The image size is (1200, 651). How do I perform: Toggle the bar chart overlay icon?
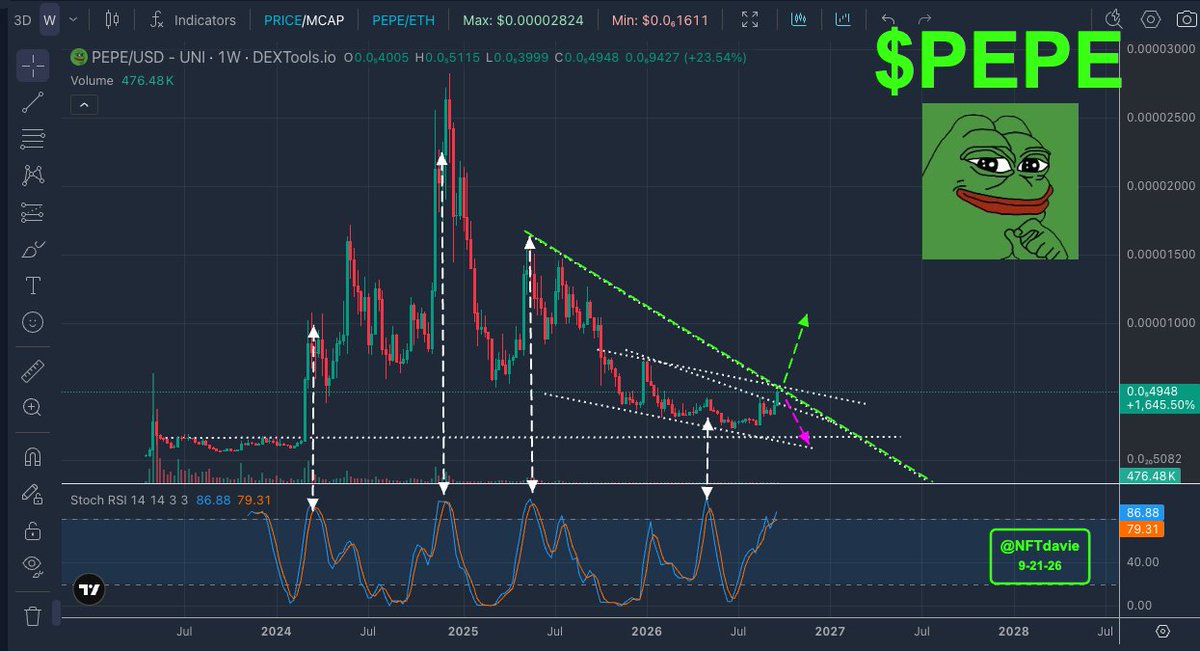[x=844, y=19]
